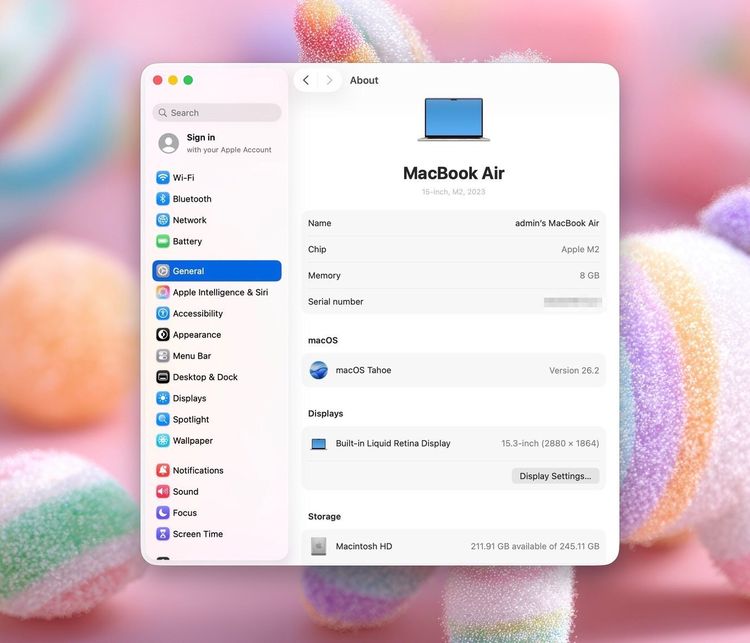The image size is (750, 643).
Task: Open Notifications settings
Action: tap(217, 470)
